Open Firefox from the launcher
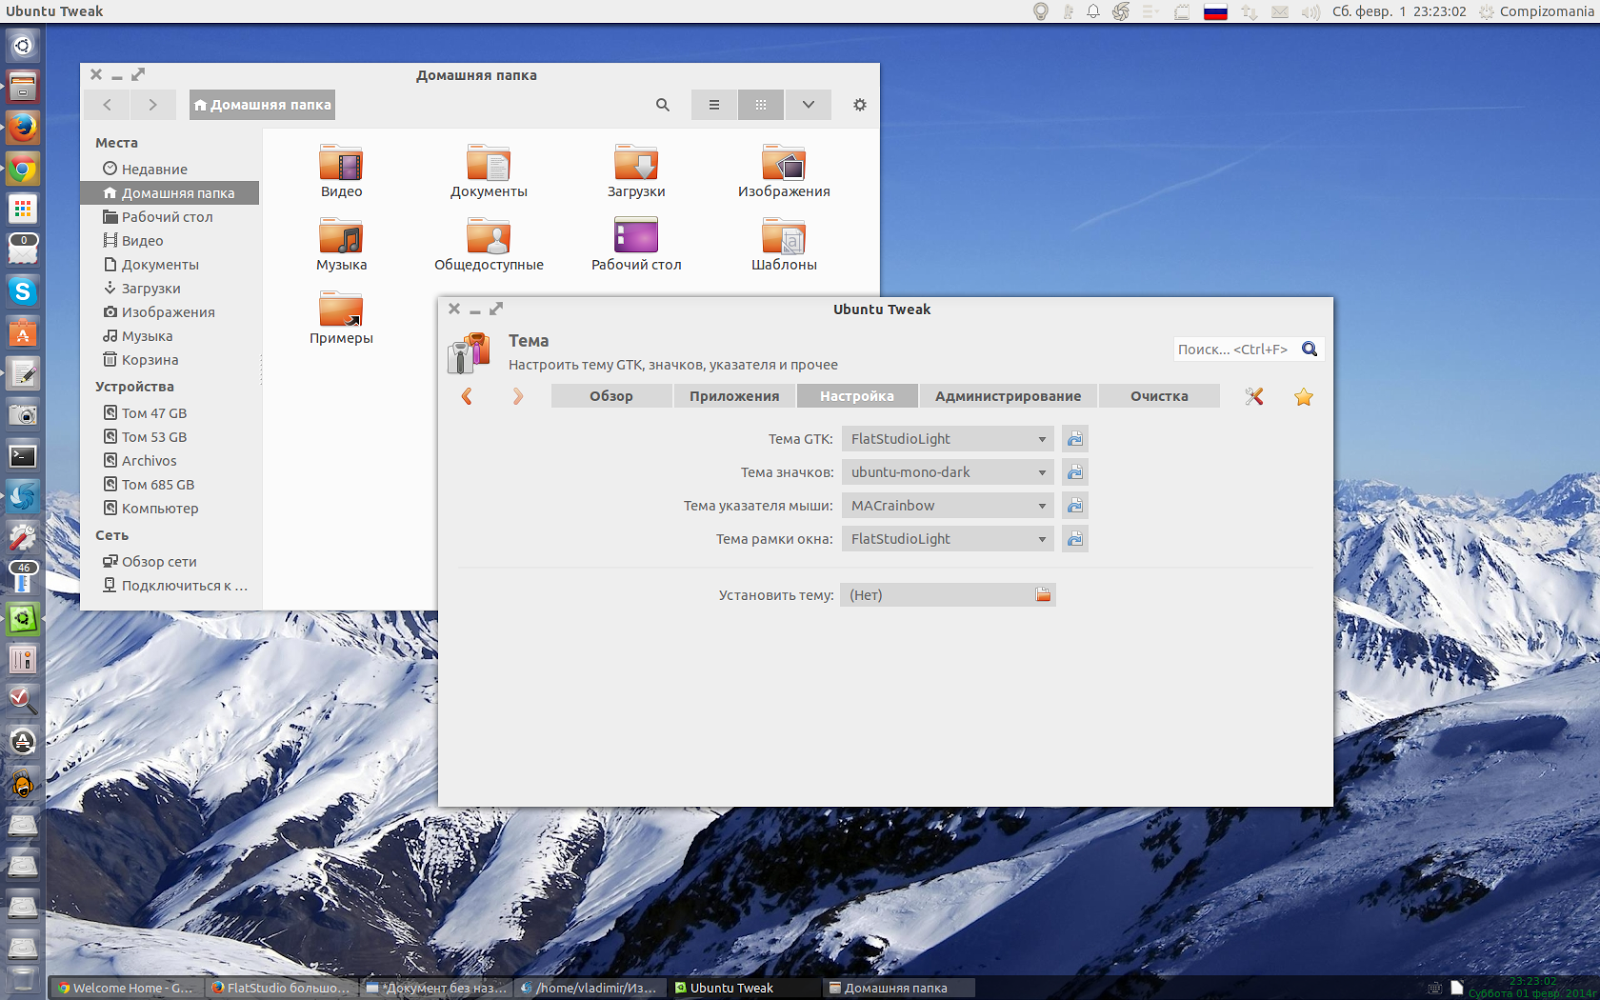The width and height of the screenshot is (1600, 1000). pyautogui.click(x=23, y=127)
